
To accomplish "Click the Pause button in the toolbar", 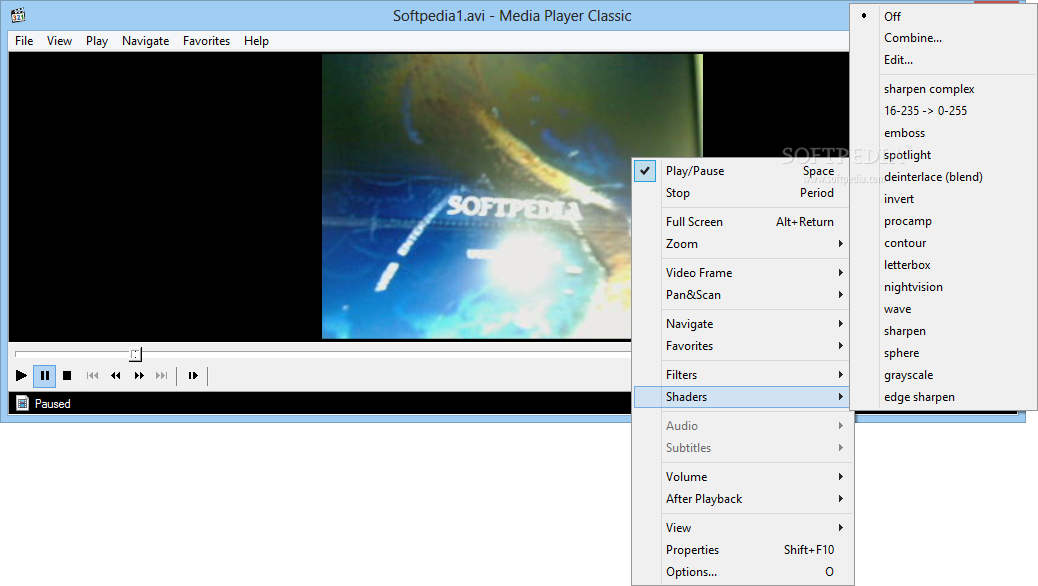I will coord(44,375).
